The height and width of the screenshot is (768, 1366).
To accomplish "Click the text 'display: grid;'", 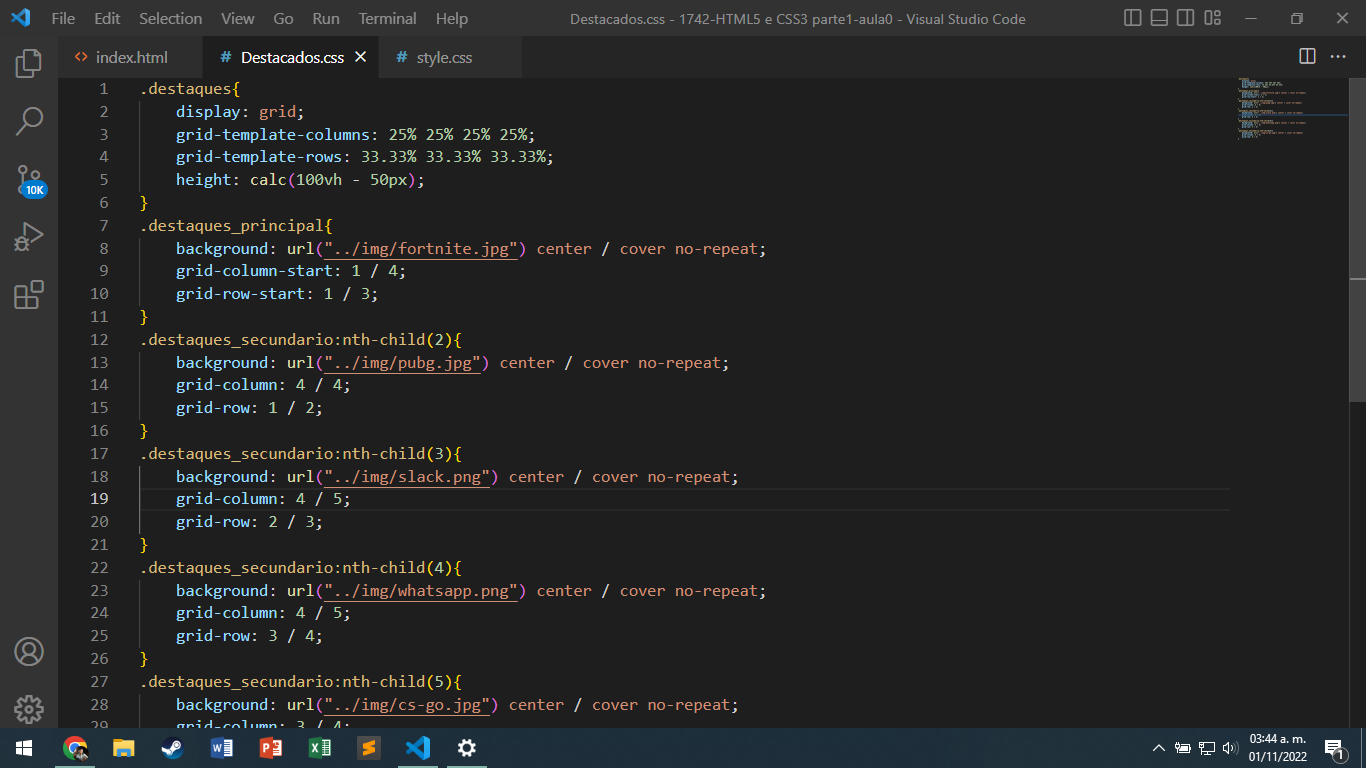I will tap(240, 111).
